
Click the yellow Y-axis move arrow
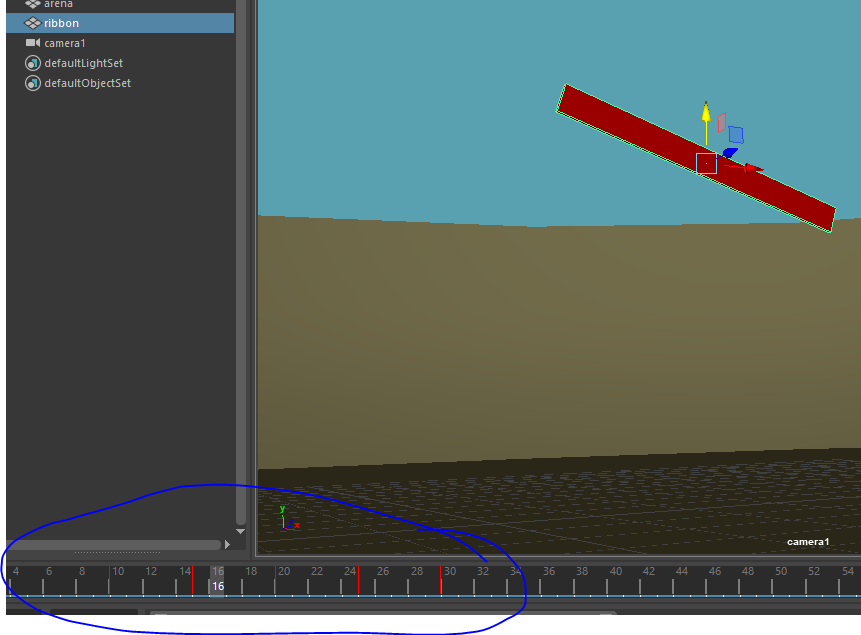706,112
